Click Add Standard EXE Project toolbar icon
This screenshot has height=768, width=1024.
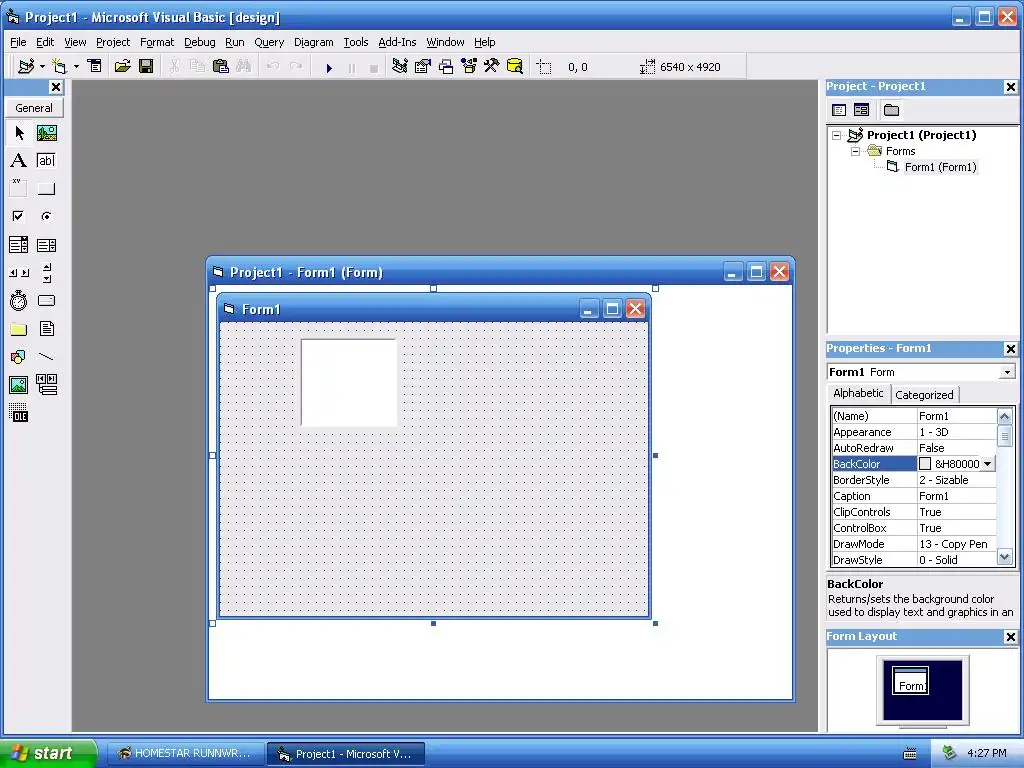pos(26,66)
